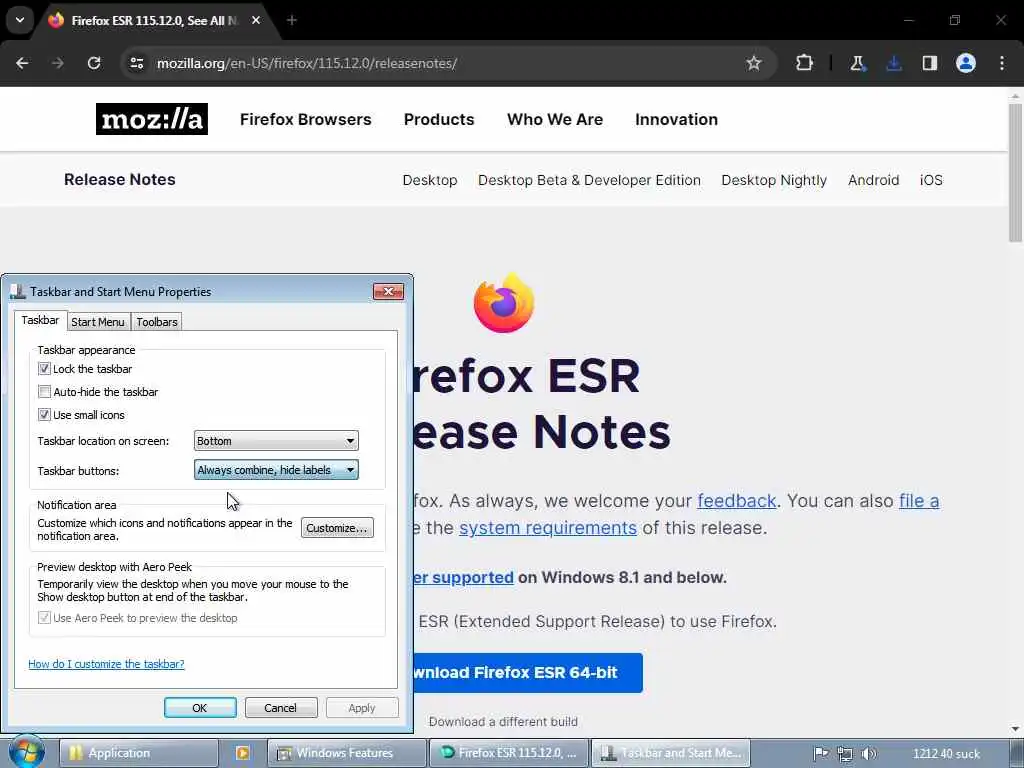Switch to the Taskbar tab

[40, 320]
